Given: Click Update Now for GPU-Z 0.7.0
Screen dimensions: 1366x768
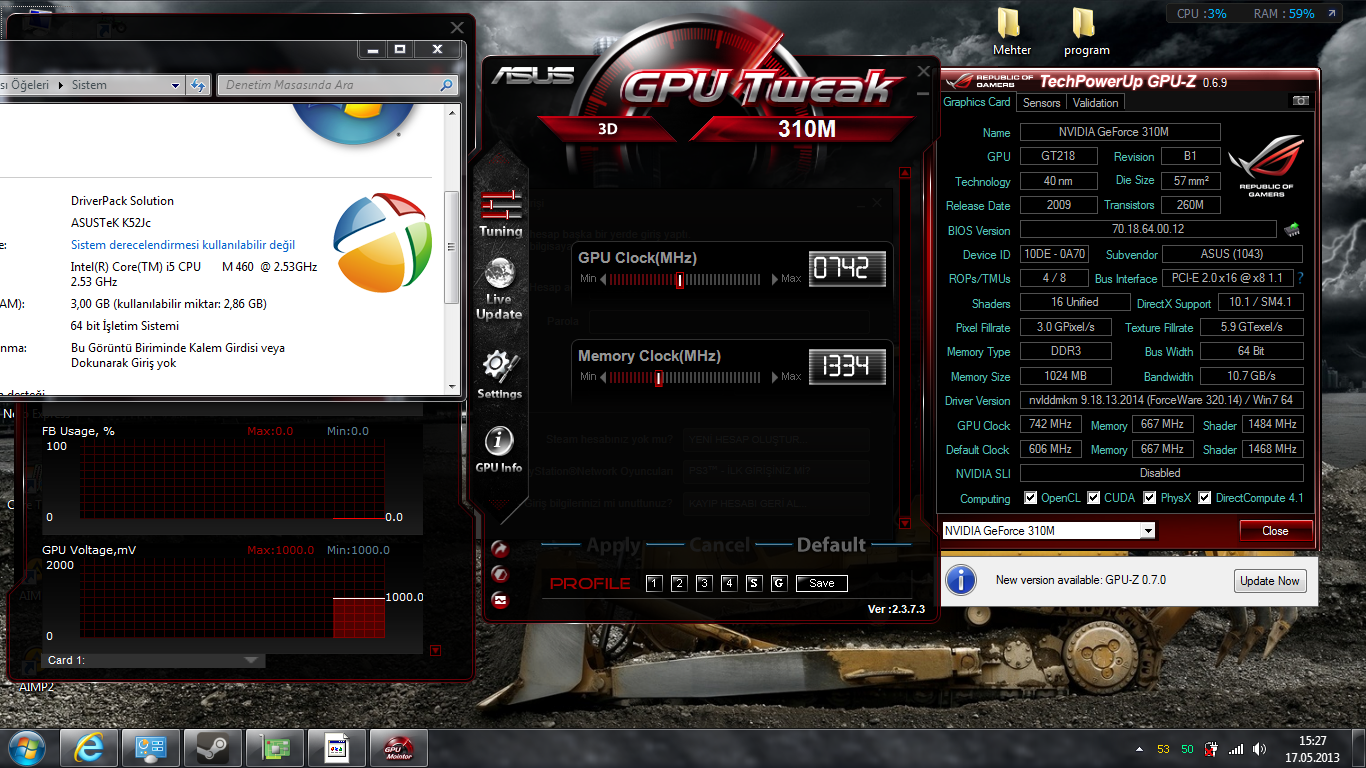Looking at the screenshot, I should coord(1270,581).
